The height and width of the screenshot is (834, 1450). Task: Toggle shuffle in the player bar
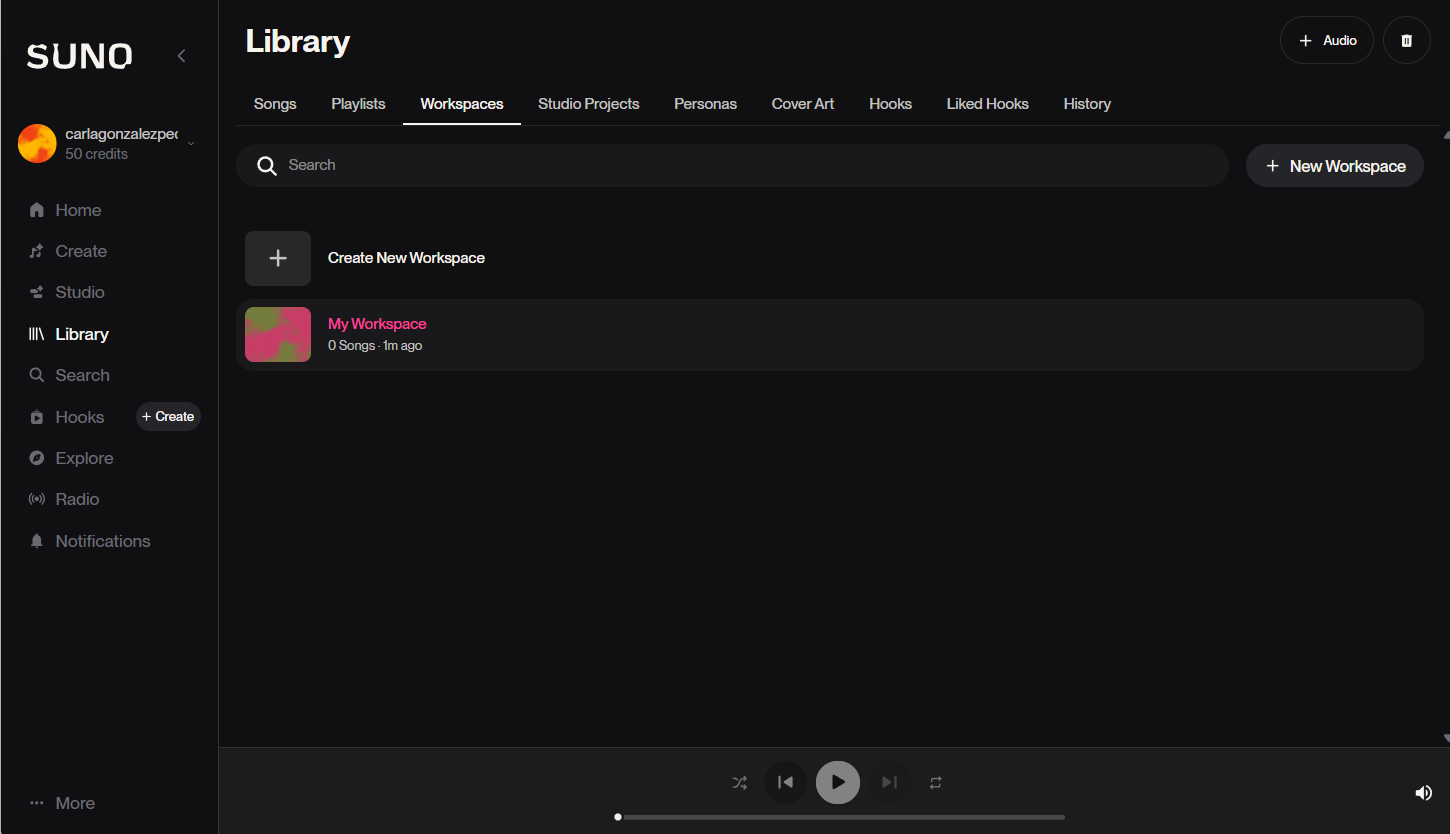click(x=739, y=783)
